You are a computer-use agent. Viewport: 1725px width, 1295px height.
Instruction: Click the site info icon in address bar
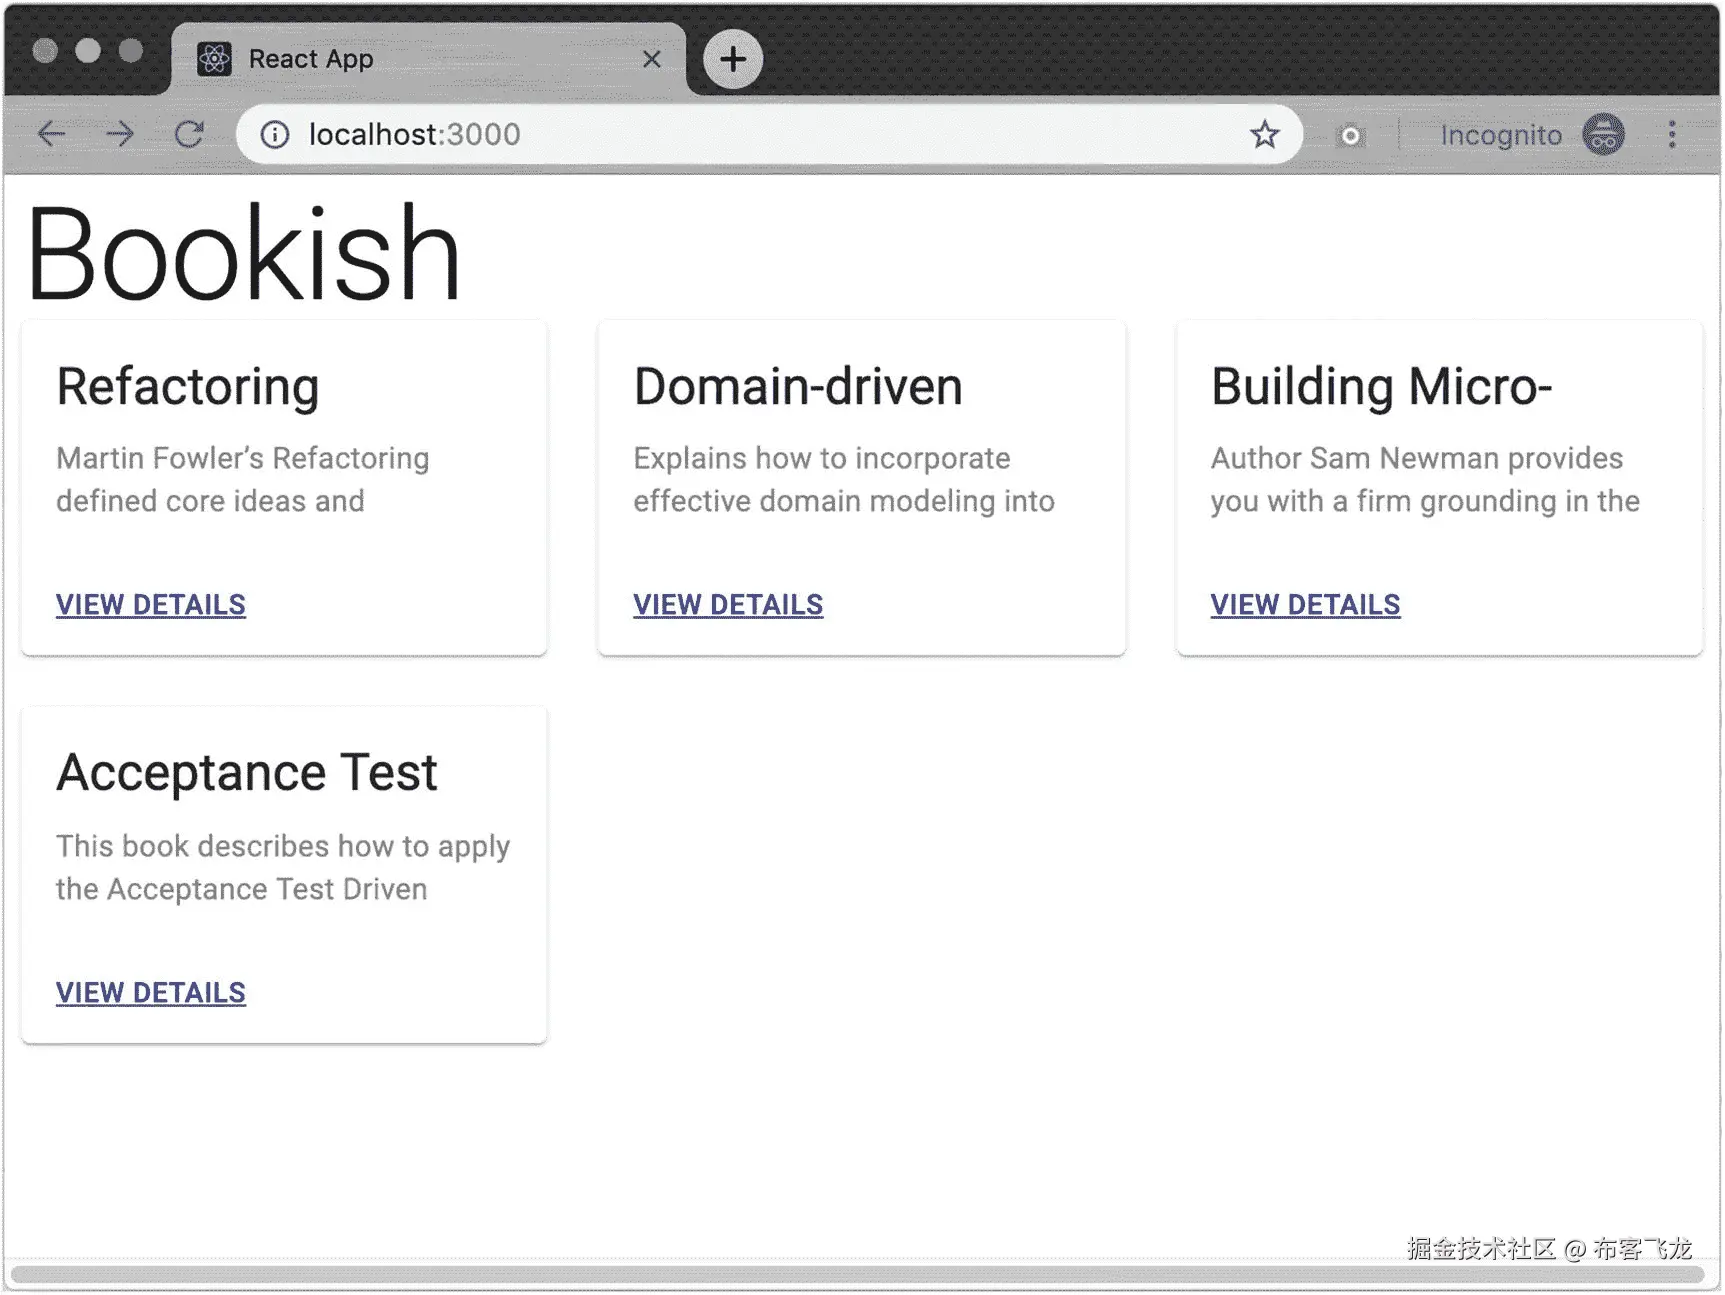[275, 134]
